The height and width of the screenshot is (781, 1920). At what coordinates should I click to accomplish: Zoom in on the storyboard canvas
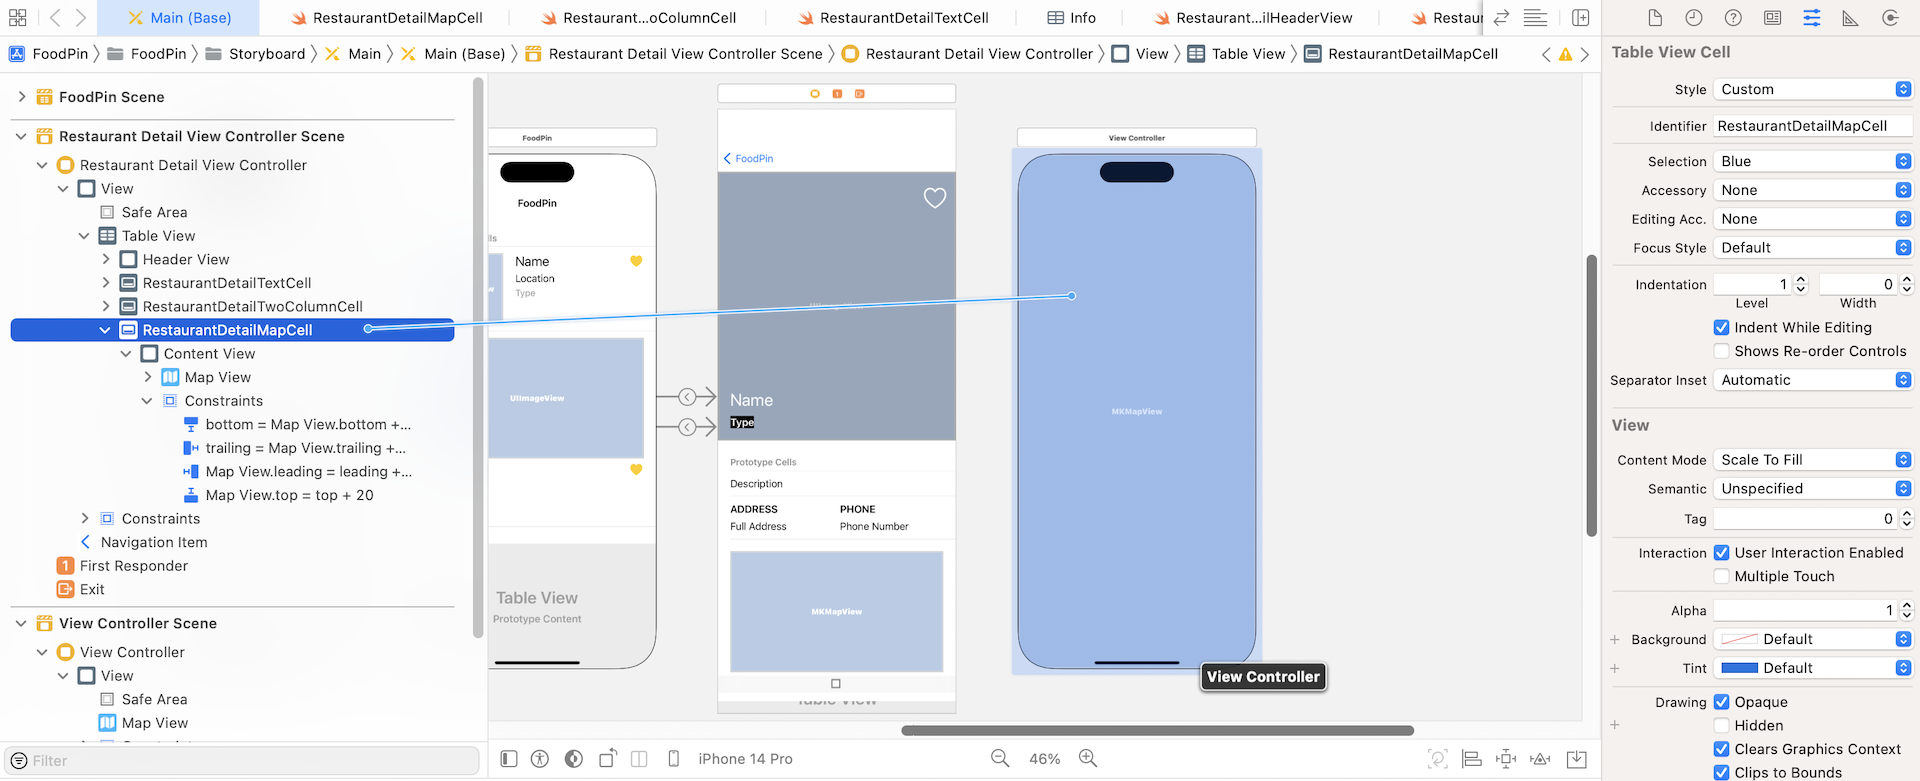[1088, 759]
